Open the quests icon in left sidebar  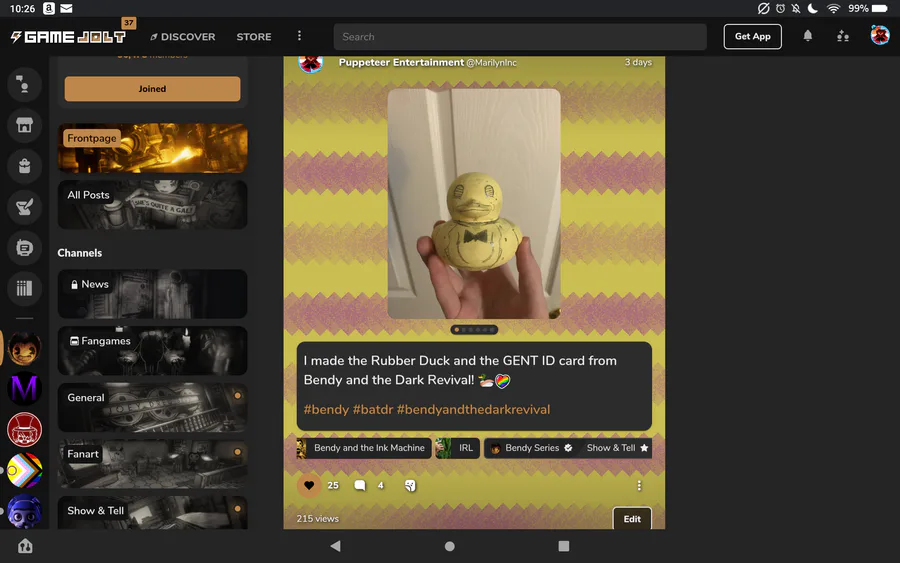(x=24, y=207)
